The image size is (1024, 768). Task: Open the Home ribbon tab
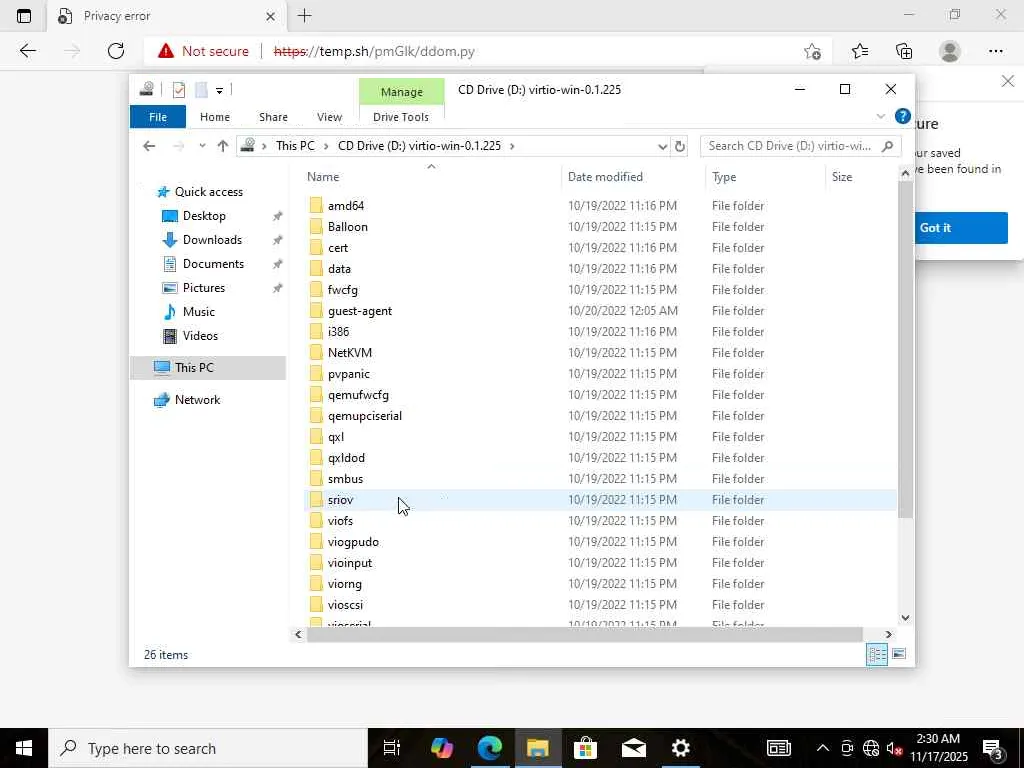coord(215,117)
